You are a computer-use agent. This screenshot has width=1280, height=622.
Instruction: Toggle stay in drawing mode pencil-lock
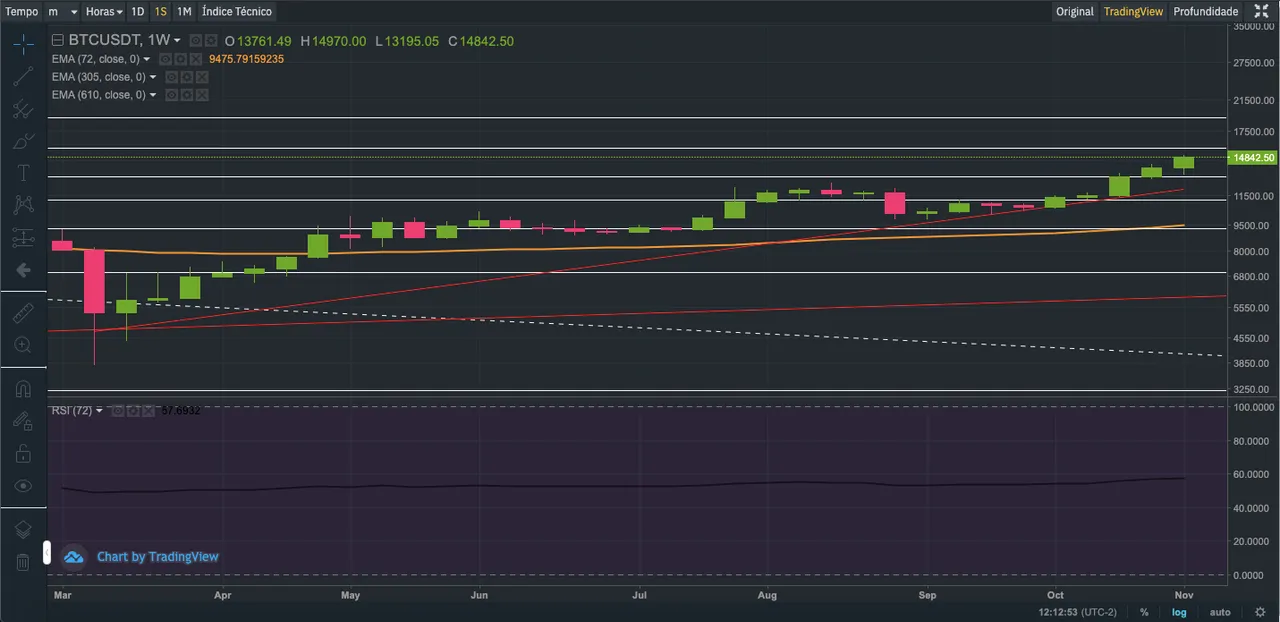[x=23, y=421]
